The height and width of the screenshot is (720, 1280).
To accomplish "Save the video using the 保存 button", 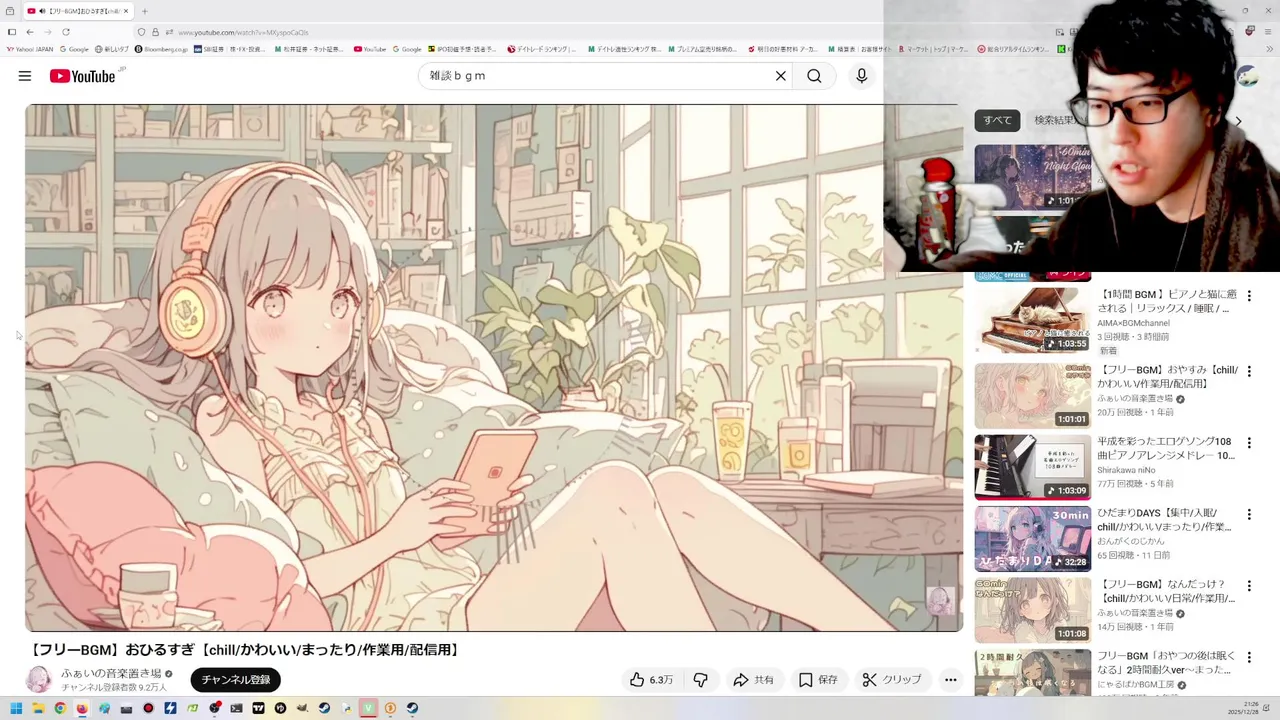I will click(x=818, y=680).
